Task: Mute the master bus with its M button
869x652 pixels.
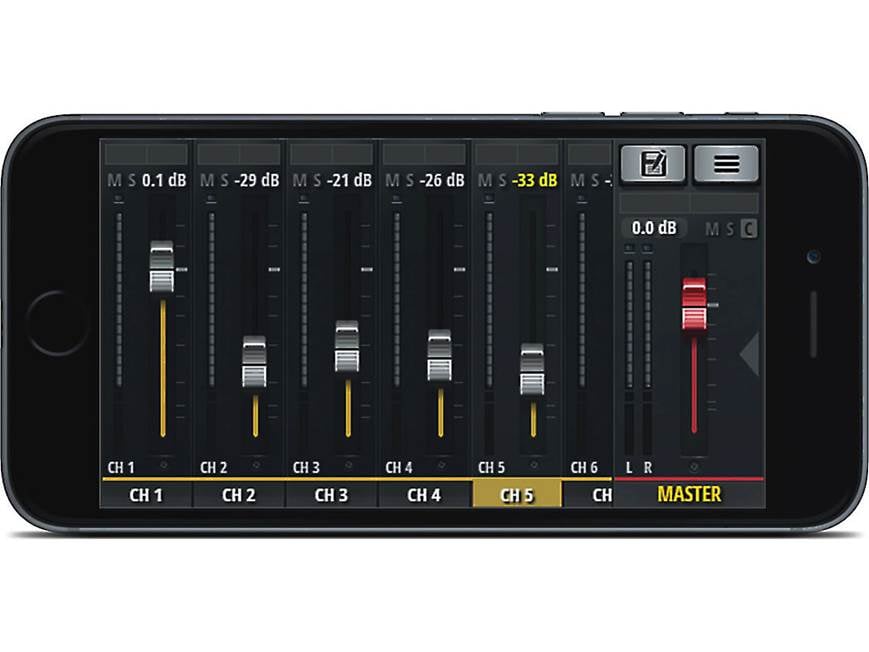Action: tap(714, 228)
